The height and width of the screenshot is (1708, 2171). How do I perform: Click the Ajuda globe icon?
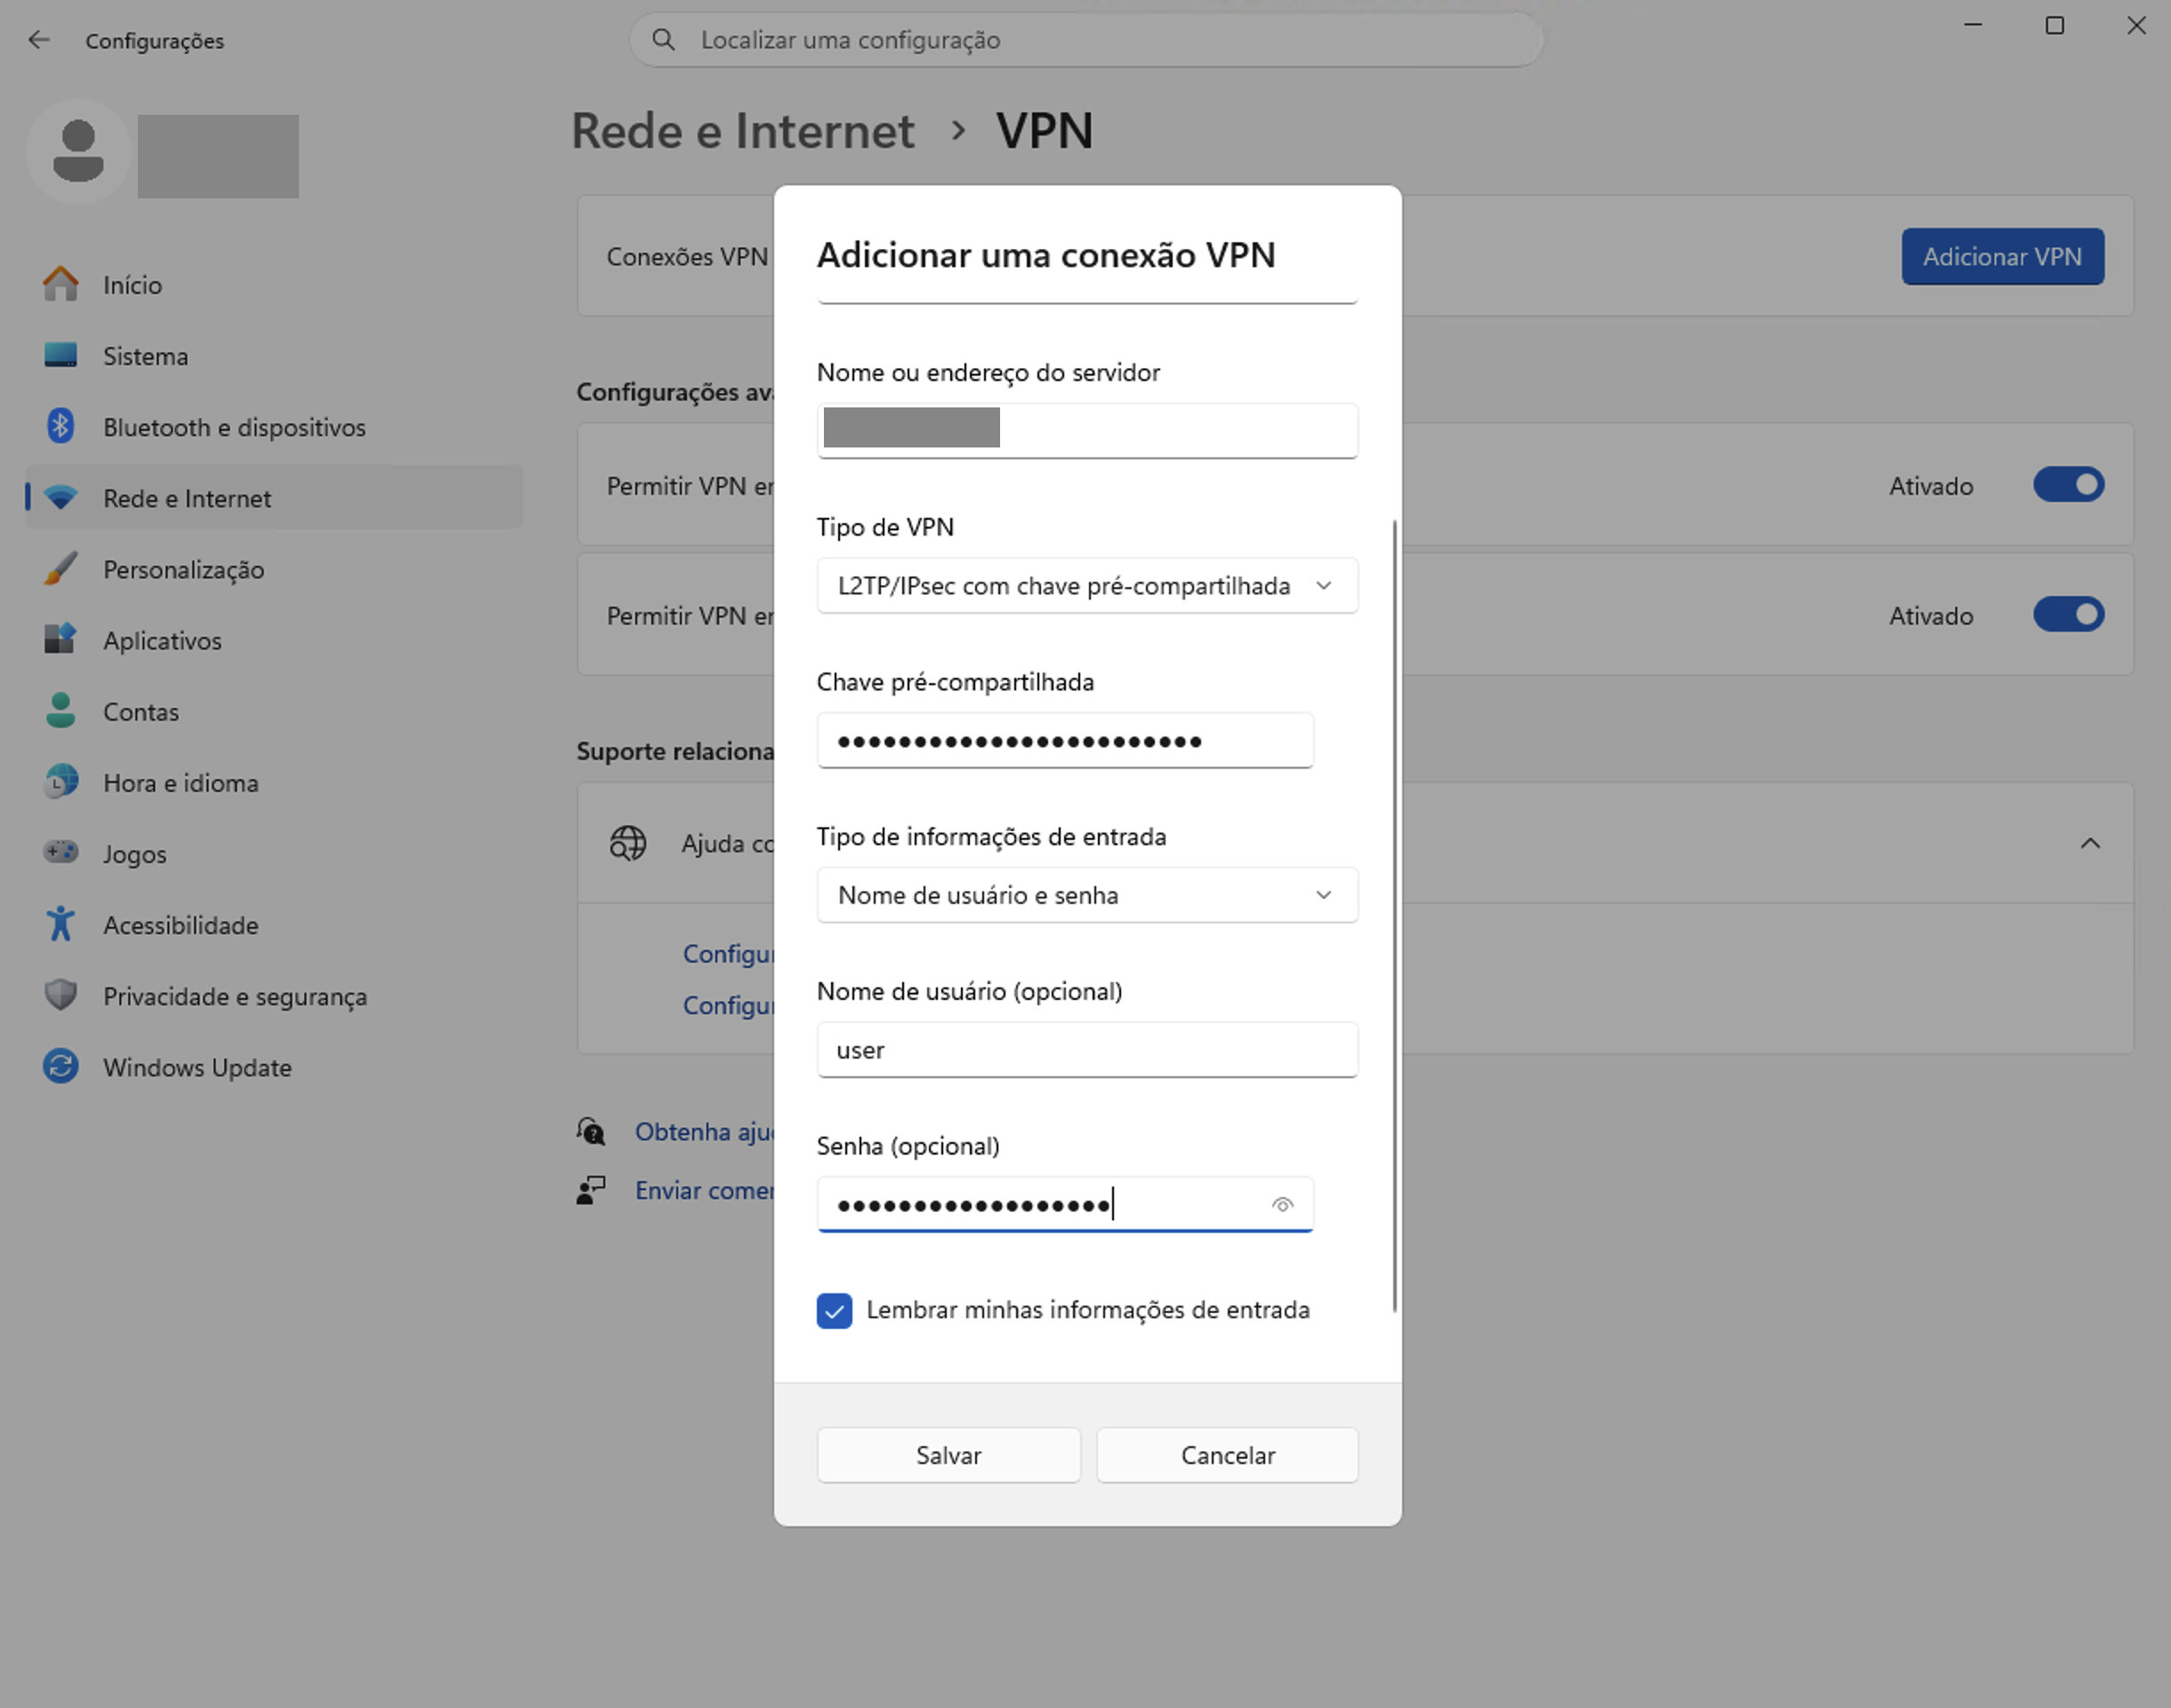628,843
